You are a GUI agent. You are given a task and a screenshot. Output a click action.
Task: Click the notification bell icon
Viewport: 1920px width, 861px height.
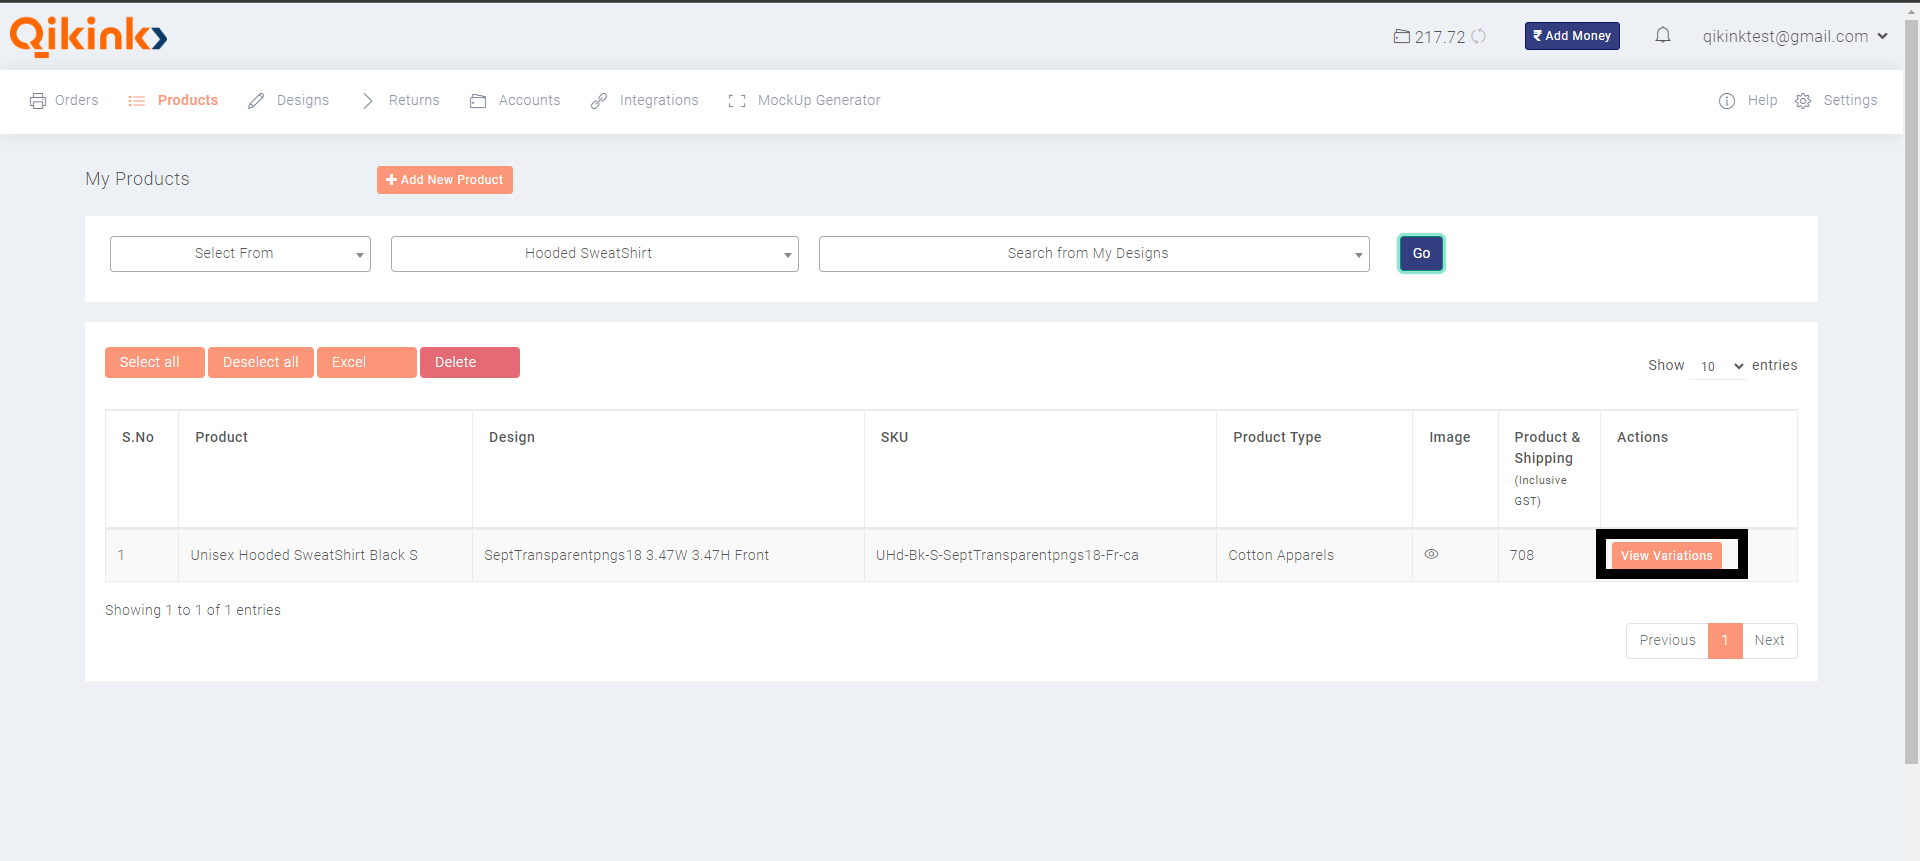pos(1662,36)
